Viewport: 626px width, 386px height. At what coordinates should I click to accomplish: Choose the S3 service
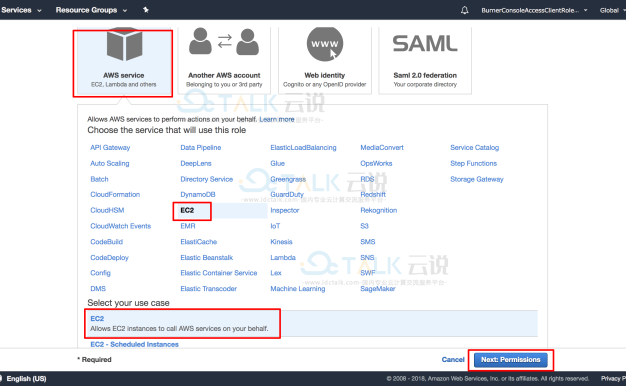(x=365, y=226)
